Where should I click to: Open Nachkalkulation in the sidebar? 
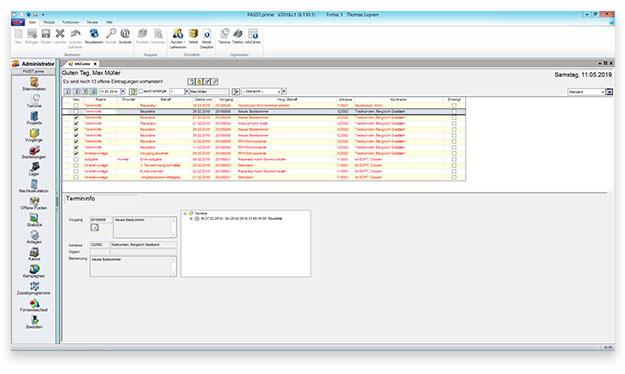tap(34, 187)
